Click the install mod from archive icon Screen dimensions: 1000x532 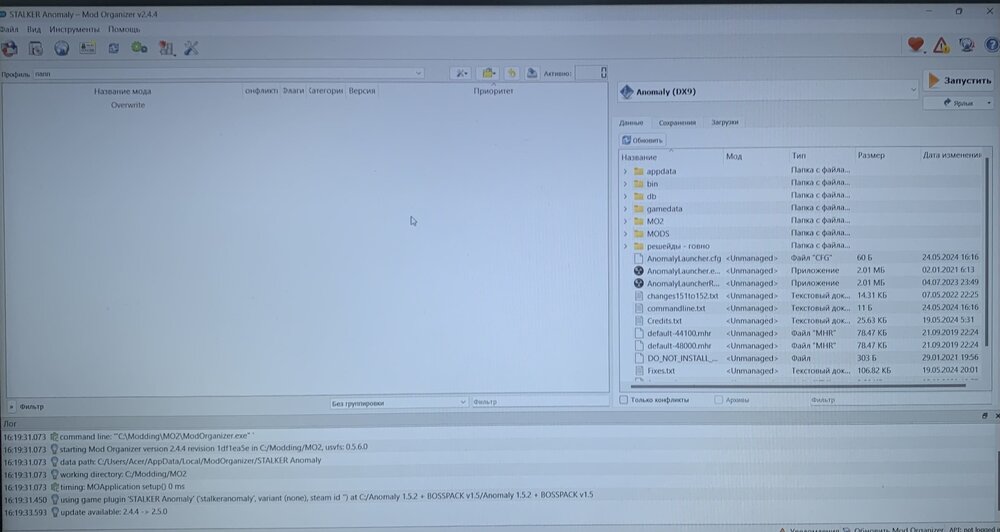pyautogui.click(x=36, y=48)
